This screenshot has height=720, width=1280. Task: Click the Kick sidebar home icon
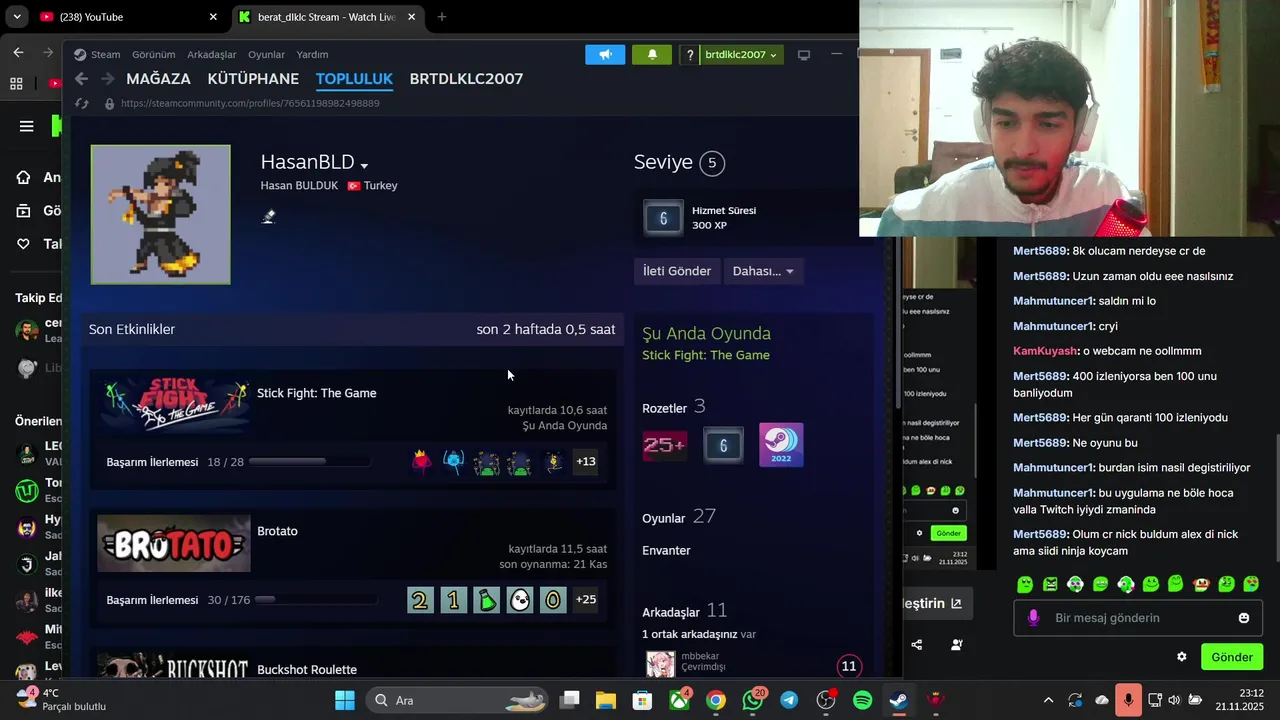point(23,177)
